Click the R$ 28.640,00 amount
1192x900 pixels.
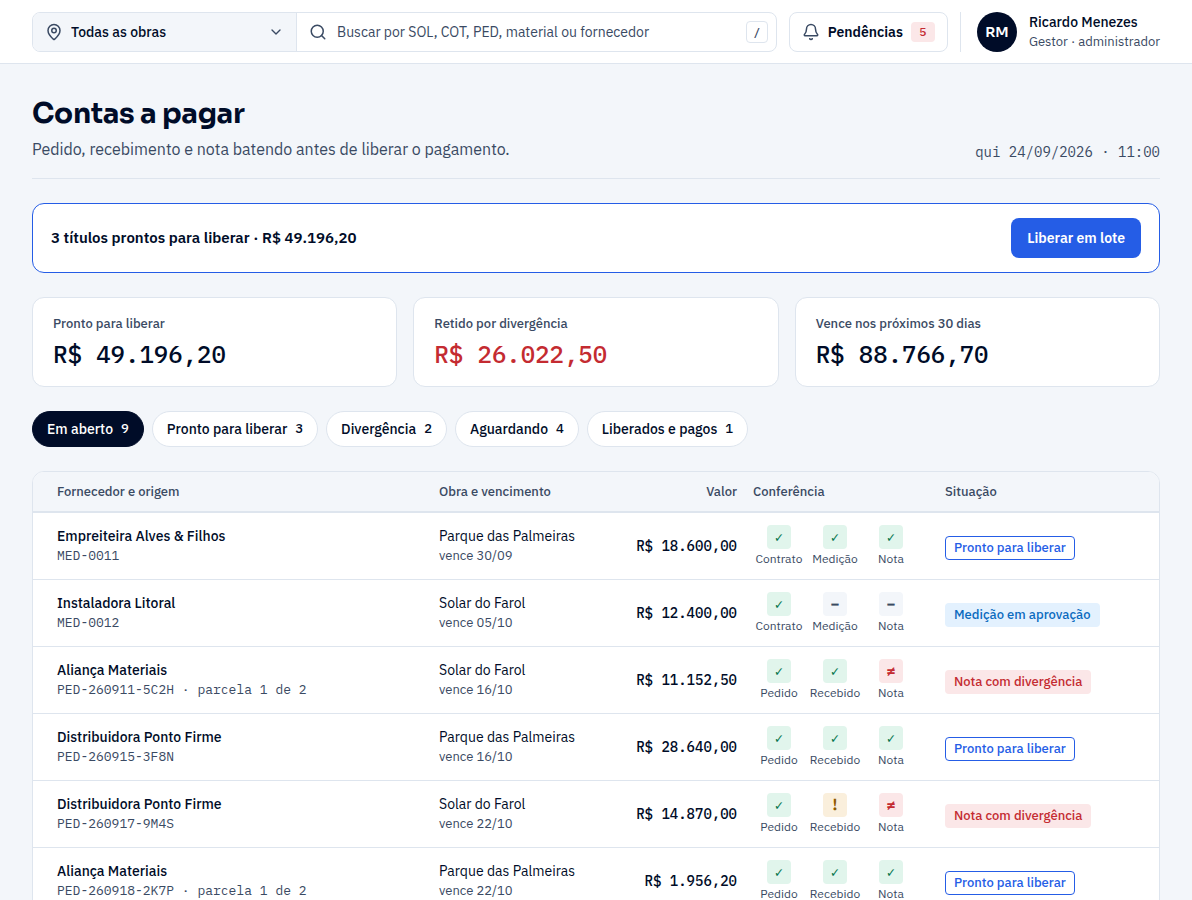[686, 747]
